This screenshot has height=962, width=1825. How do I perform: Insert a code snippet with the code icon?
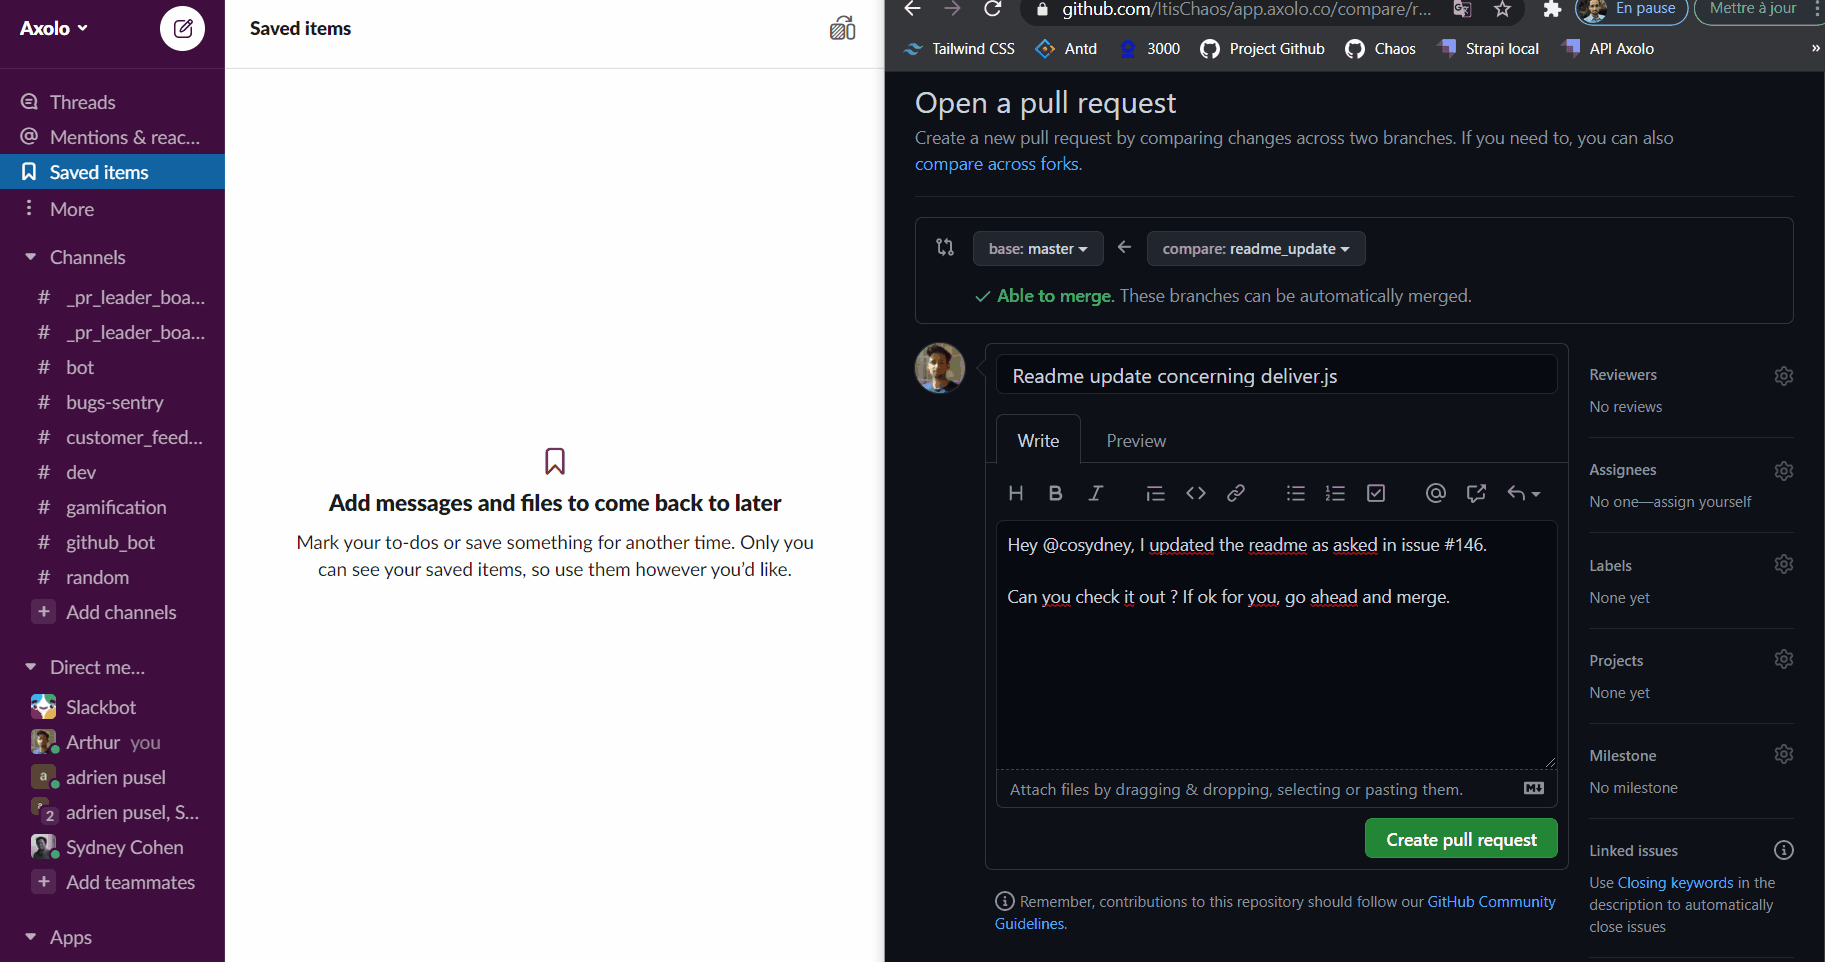tap(1196, 493)
